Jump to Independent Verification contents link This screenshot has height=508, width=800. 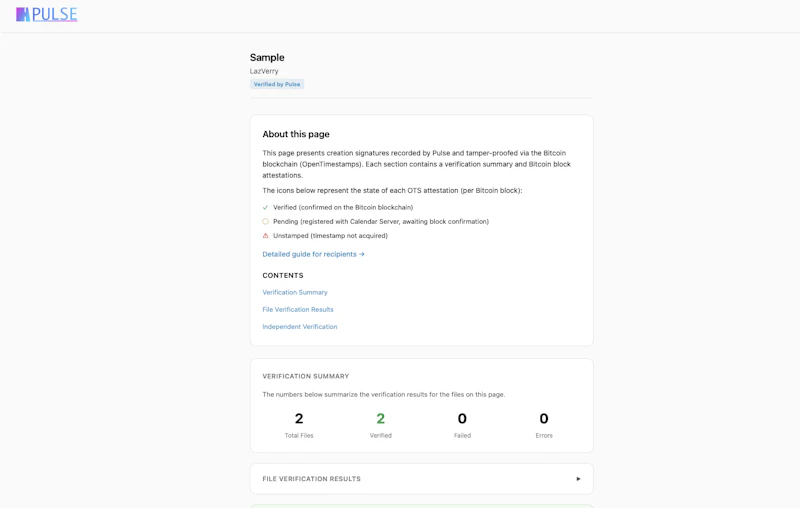tap(300, 326)
